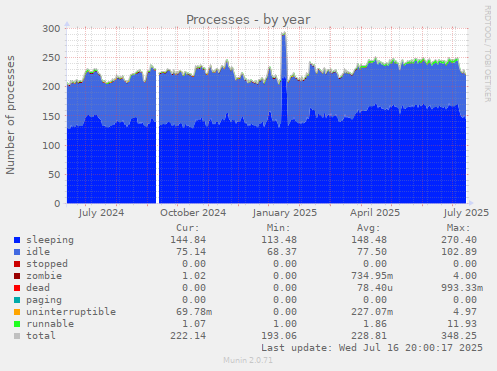
Task: Click the dead legend color swatch
Action: point(17,288)
